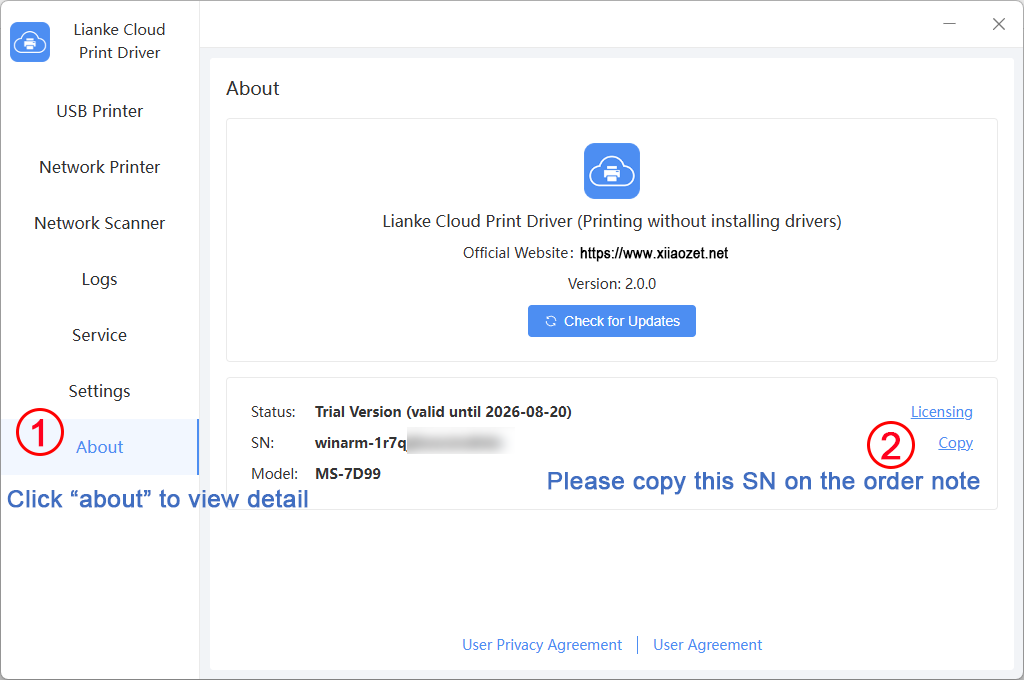Click the SN value starting with winarm-1r7q
The image size is (1024, 680).
coord(411,443)
